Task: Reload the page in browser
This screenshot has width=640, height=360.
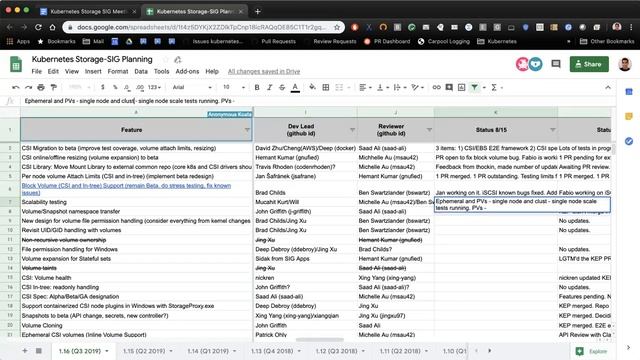Action: [x=38, y=27]
